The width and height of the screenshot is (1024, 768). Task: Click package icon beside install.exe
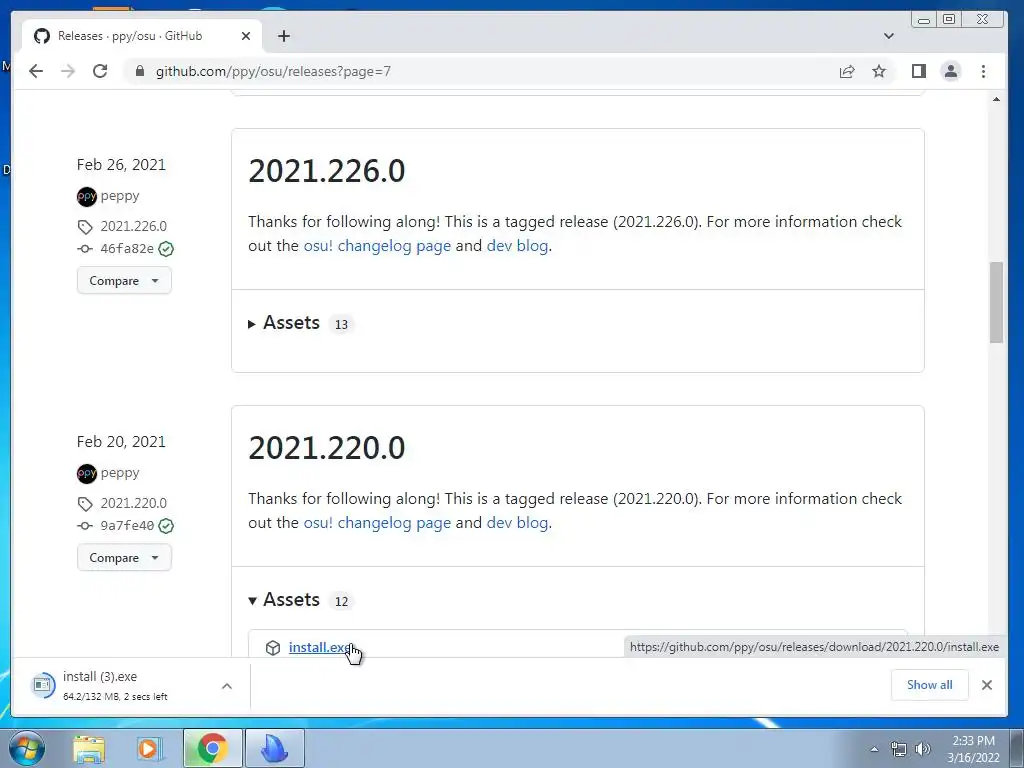pyautogui.click(x=273, y=648)
